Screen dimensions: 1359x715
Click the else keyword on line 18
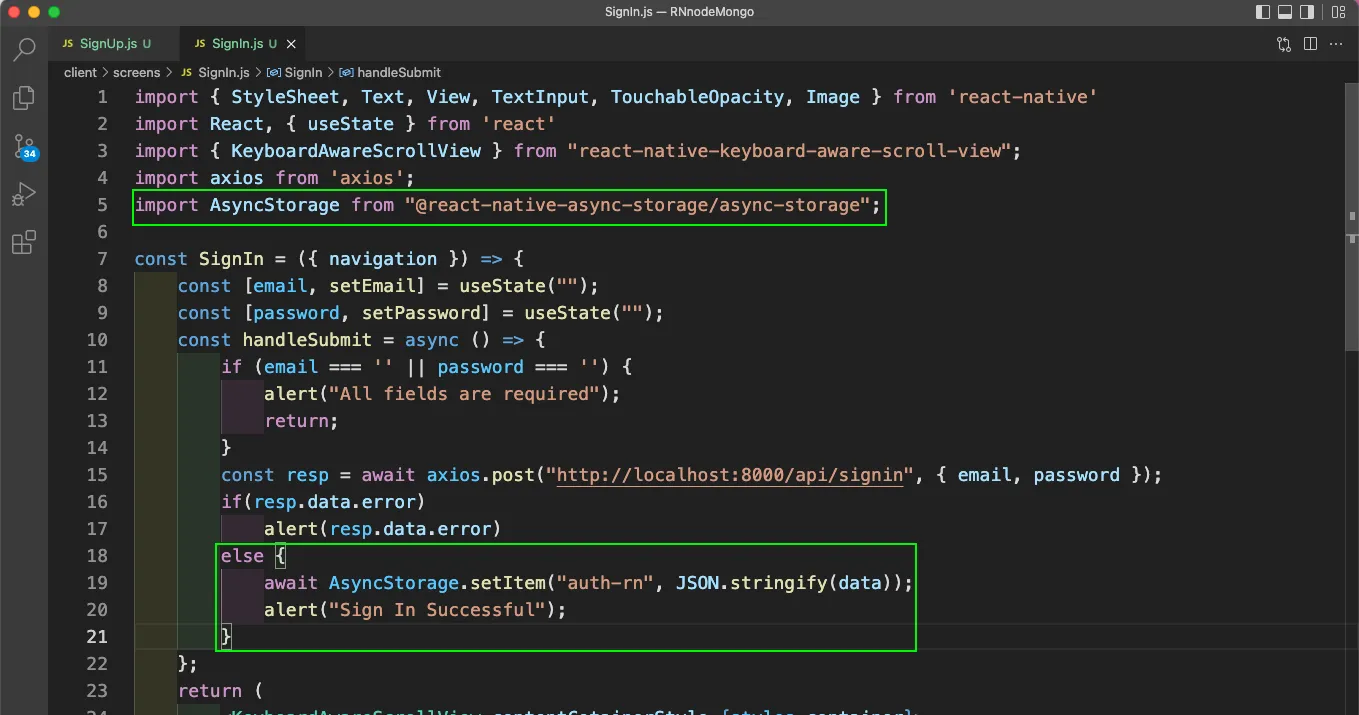pos(242,556)
